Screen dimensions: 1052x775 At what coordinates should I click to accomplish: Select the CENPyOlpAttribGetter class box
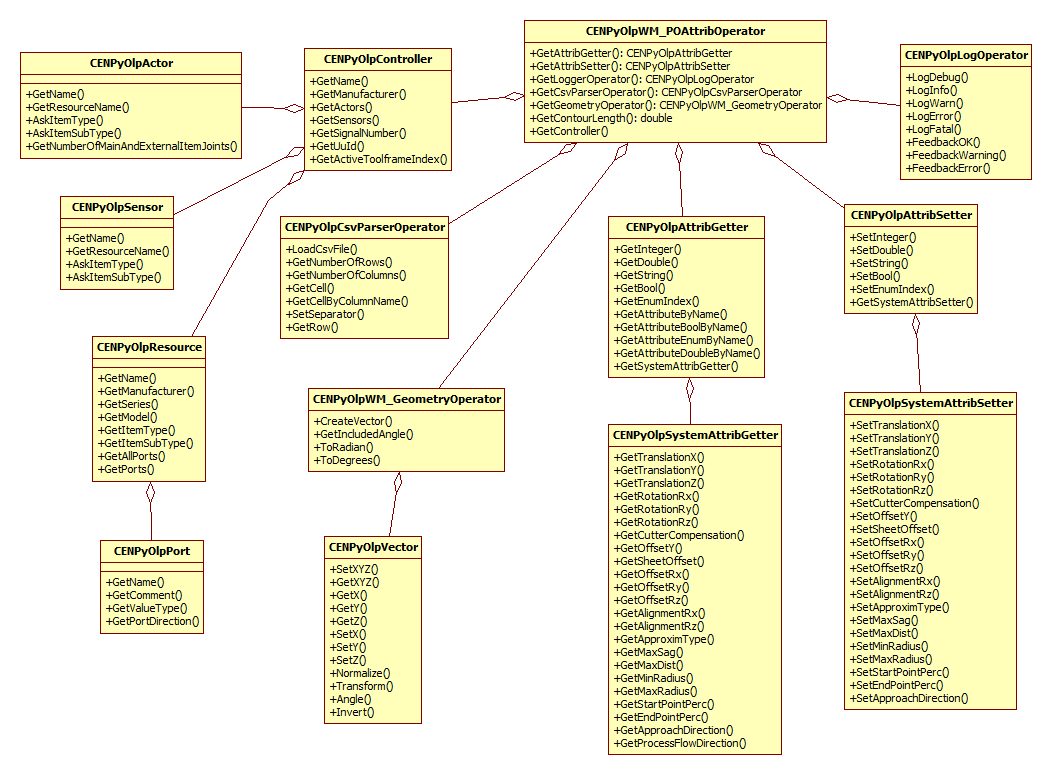coord(685,227)
